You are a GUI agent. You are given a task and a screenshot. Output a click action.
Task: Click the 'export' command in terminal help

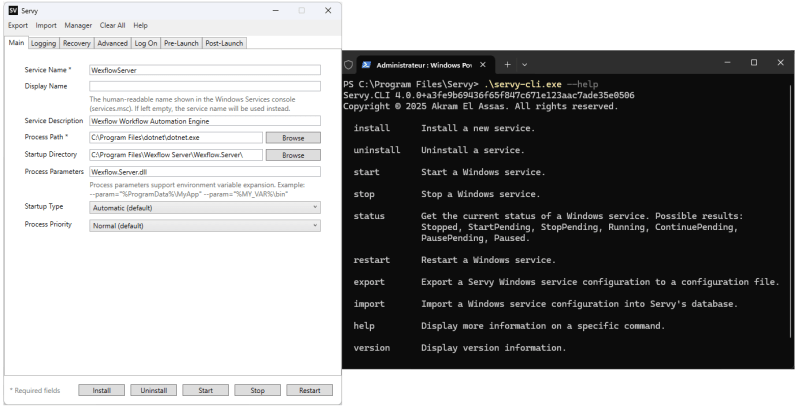tap(369, 282)
